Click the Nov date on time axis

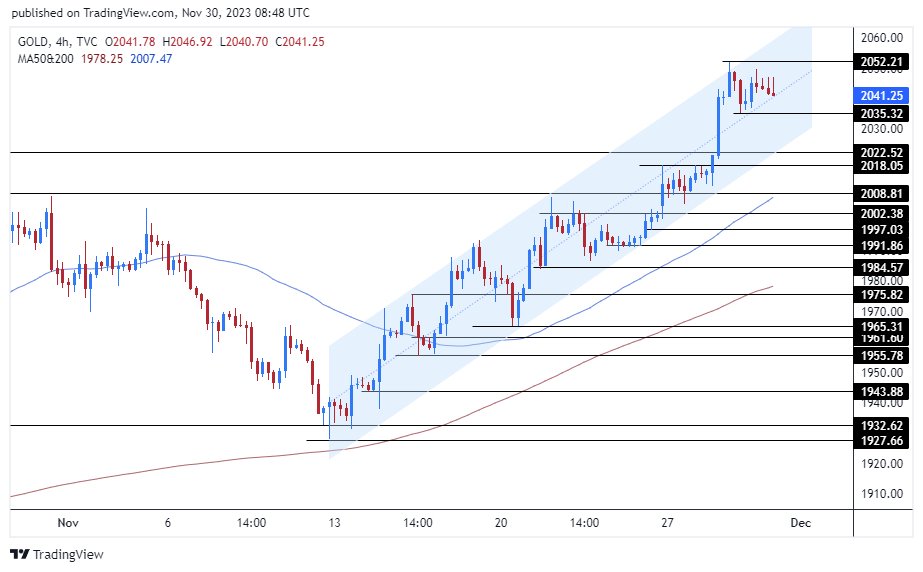click(67, 523)
